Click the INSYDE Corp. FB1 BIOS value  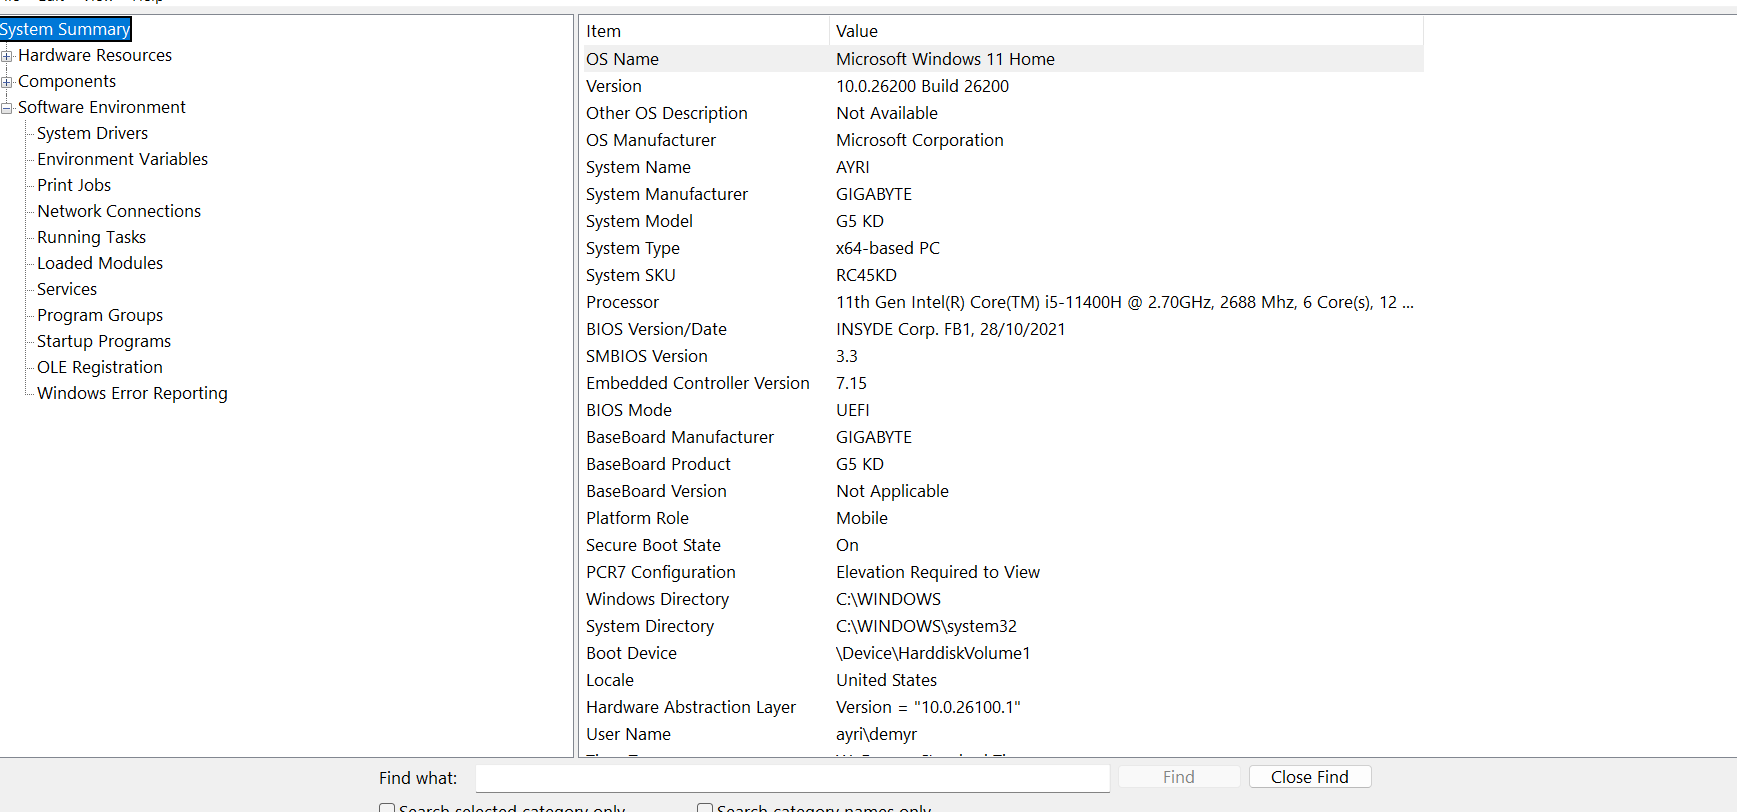(x=951, y=329)
